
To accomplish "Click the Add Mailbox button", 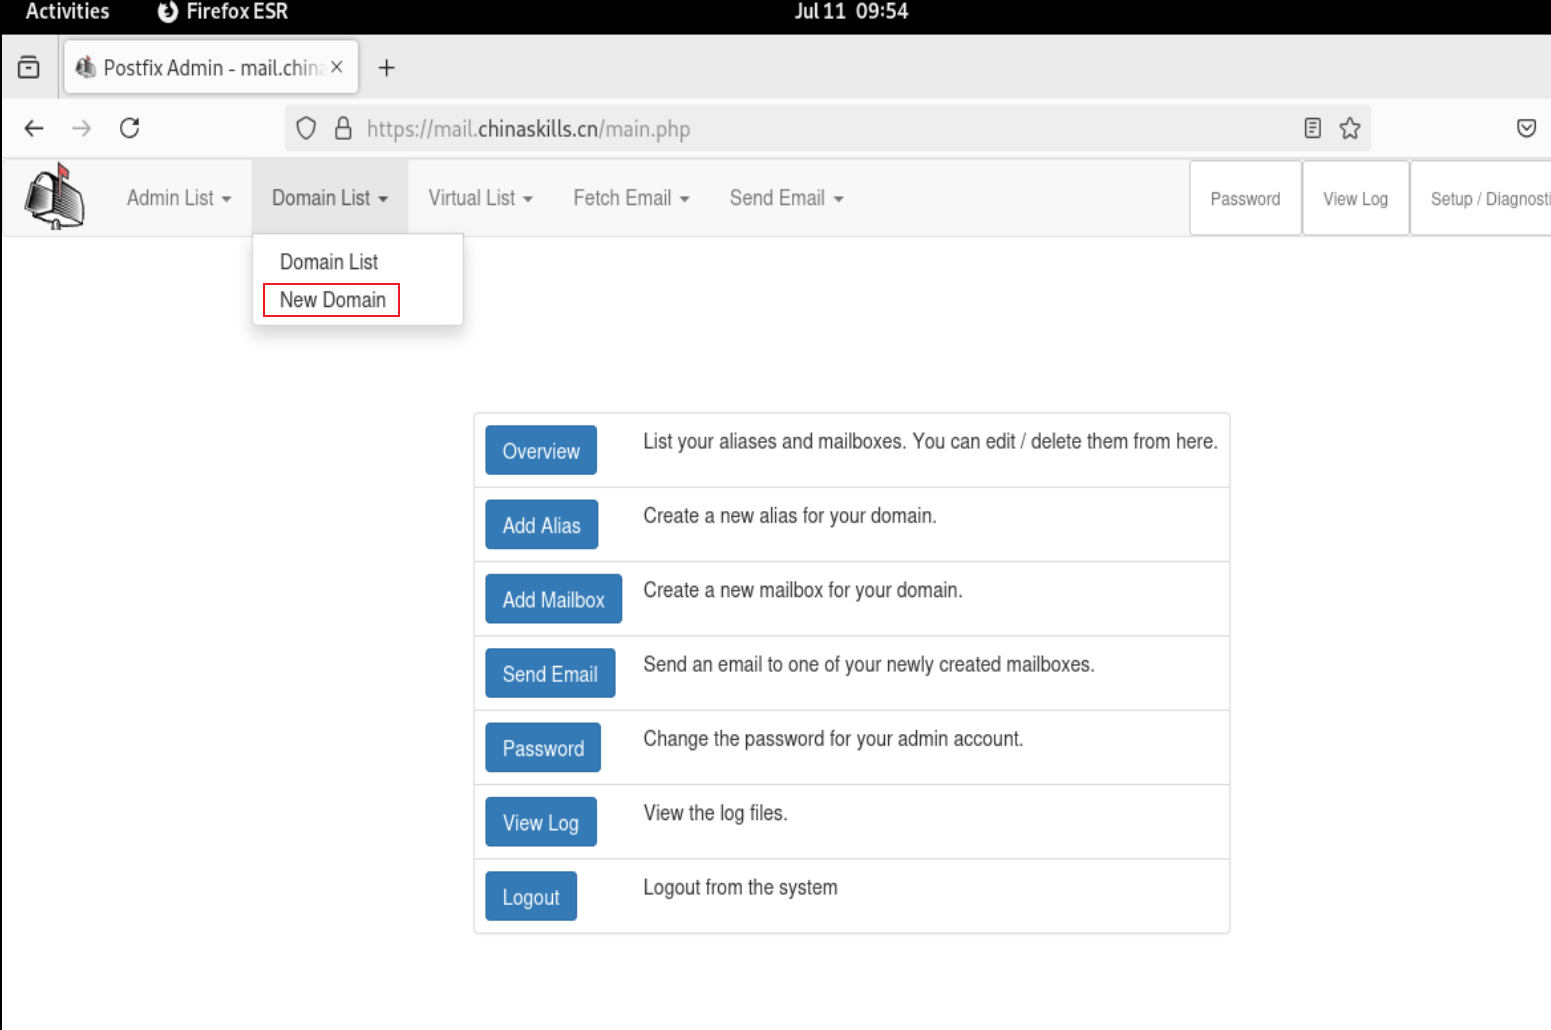I will tap(553, 599).
